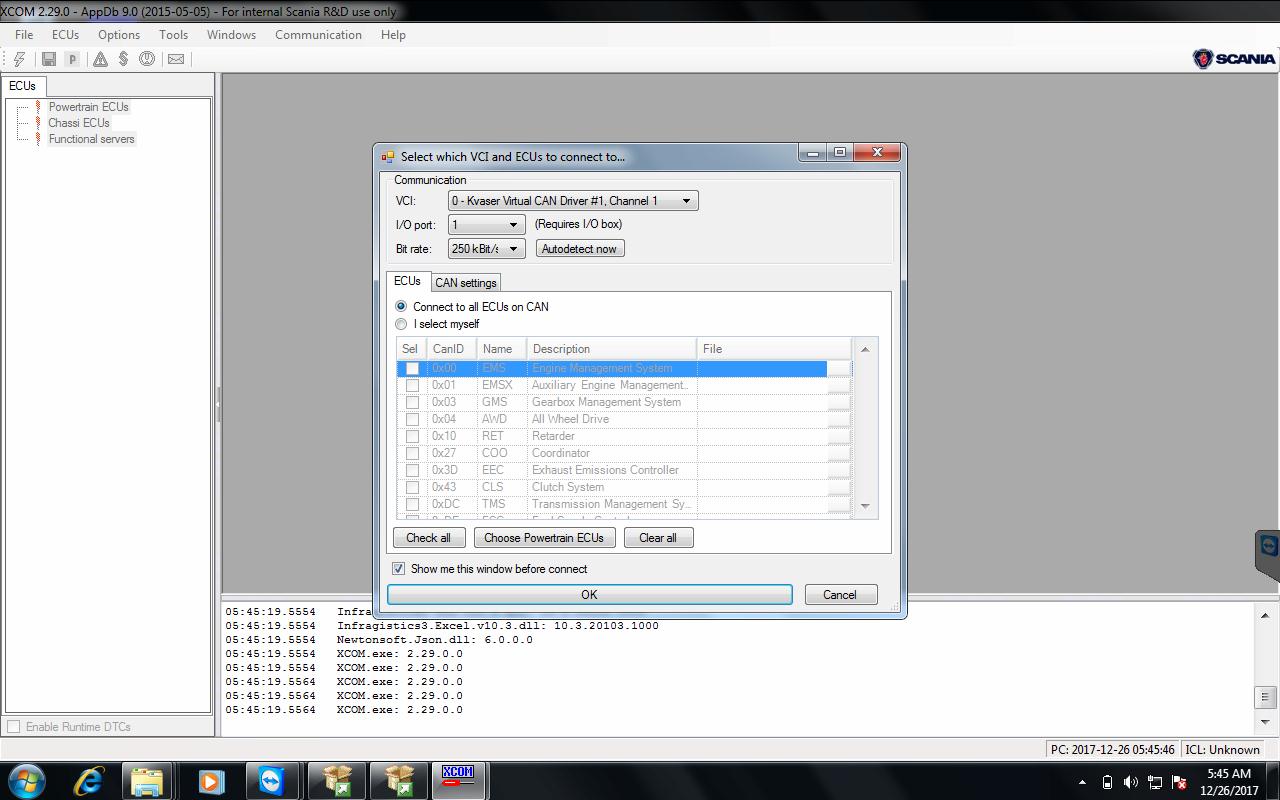The height and width of the screenshot is (800, 1280).
Task: Check the RET Retarder row checkbox
Action: 412,436
